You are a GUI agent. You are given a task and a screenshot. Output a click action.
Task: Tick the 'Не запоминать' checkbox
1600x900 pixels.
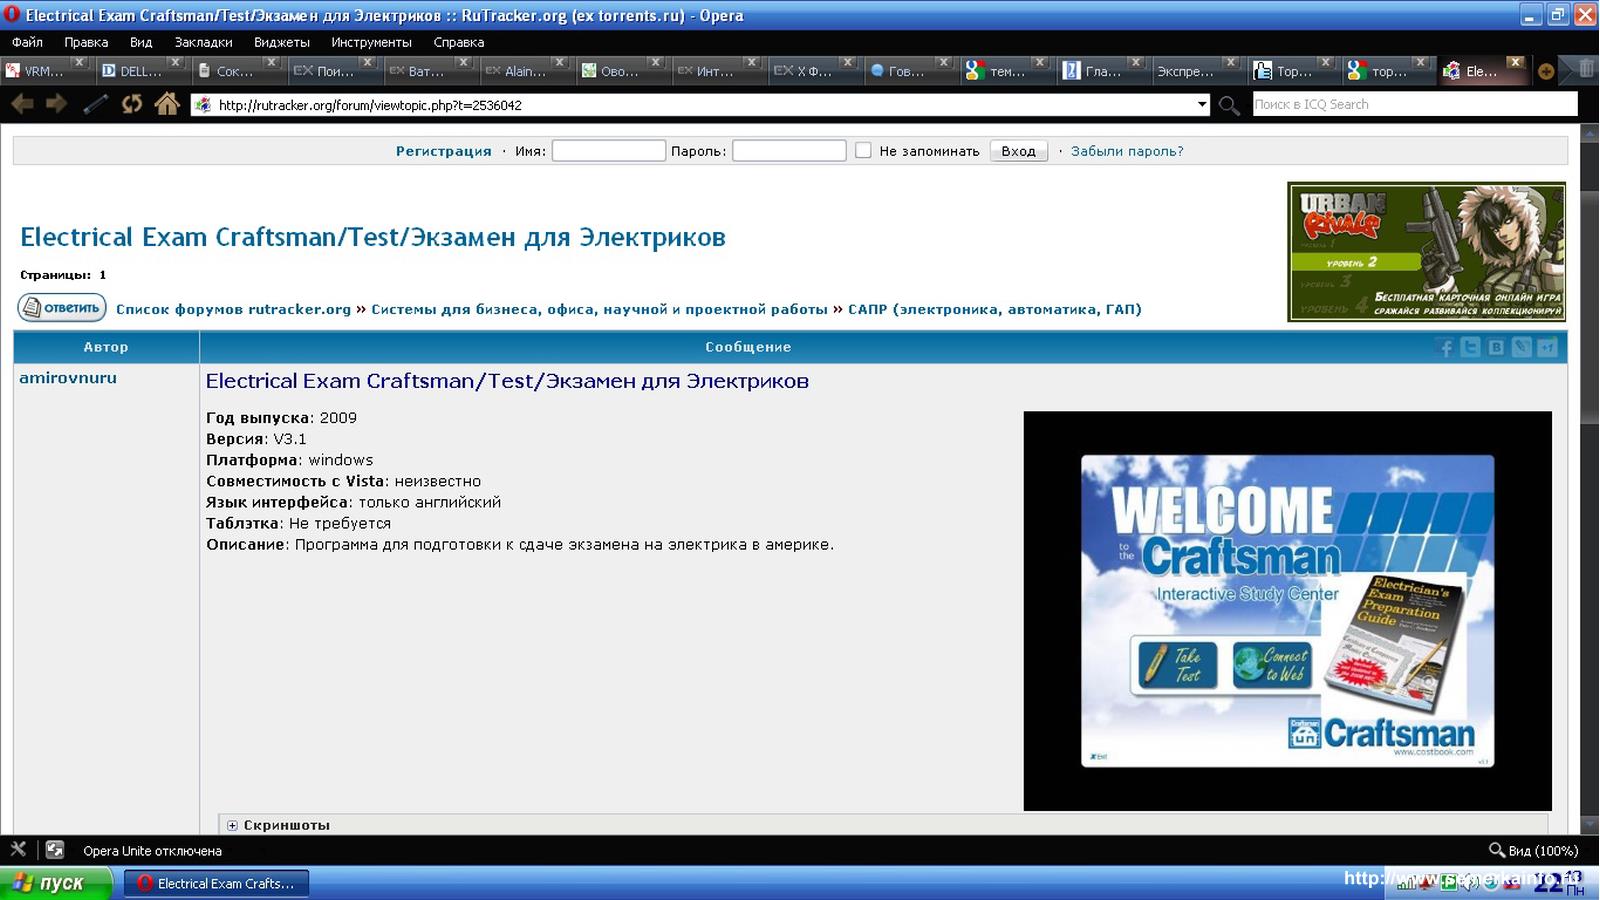pos(863,151)
